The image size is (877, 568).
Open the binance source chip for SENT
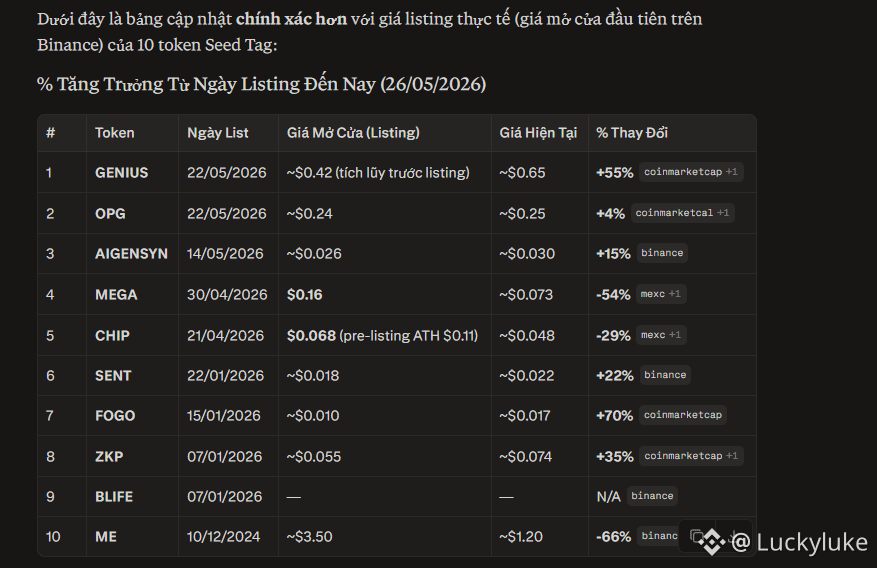click(665, 375)
